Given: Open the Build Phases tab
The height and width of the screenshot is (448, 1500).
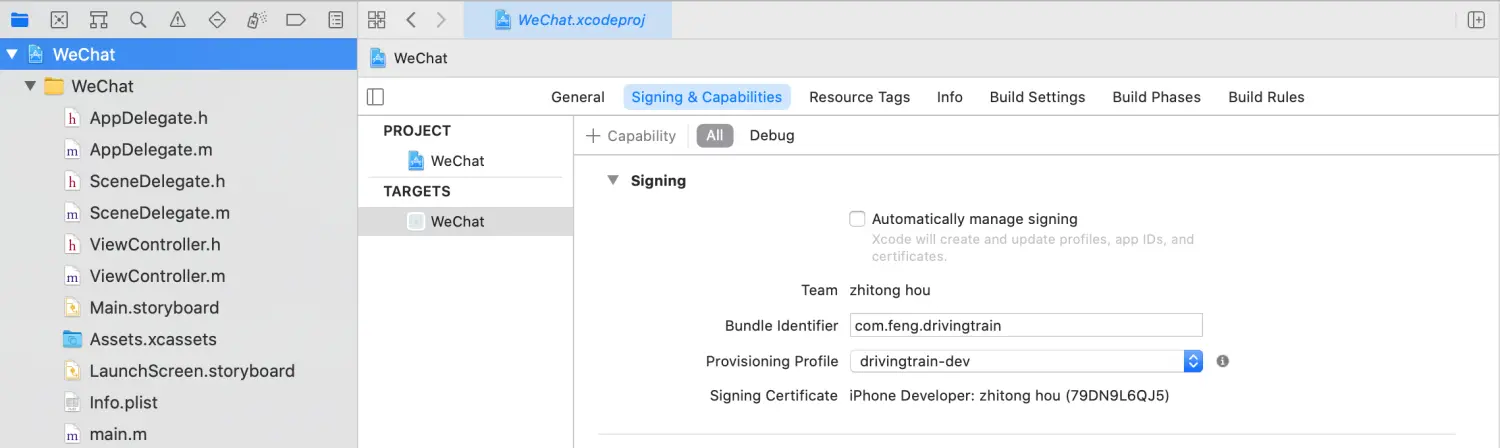Looking at the screenshot, I should point(1156,97).
